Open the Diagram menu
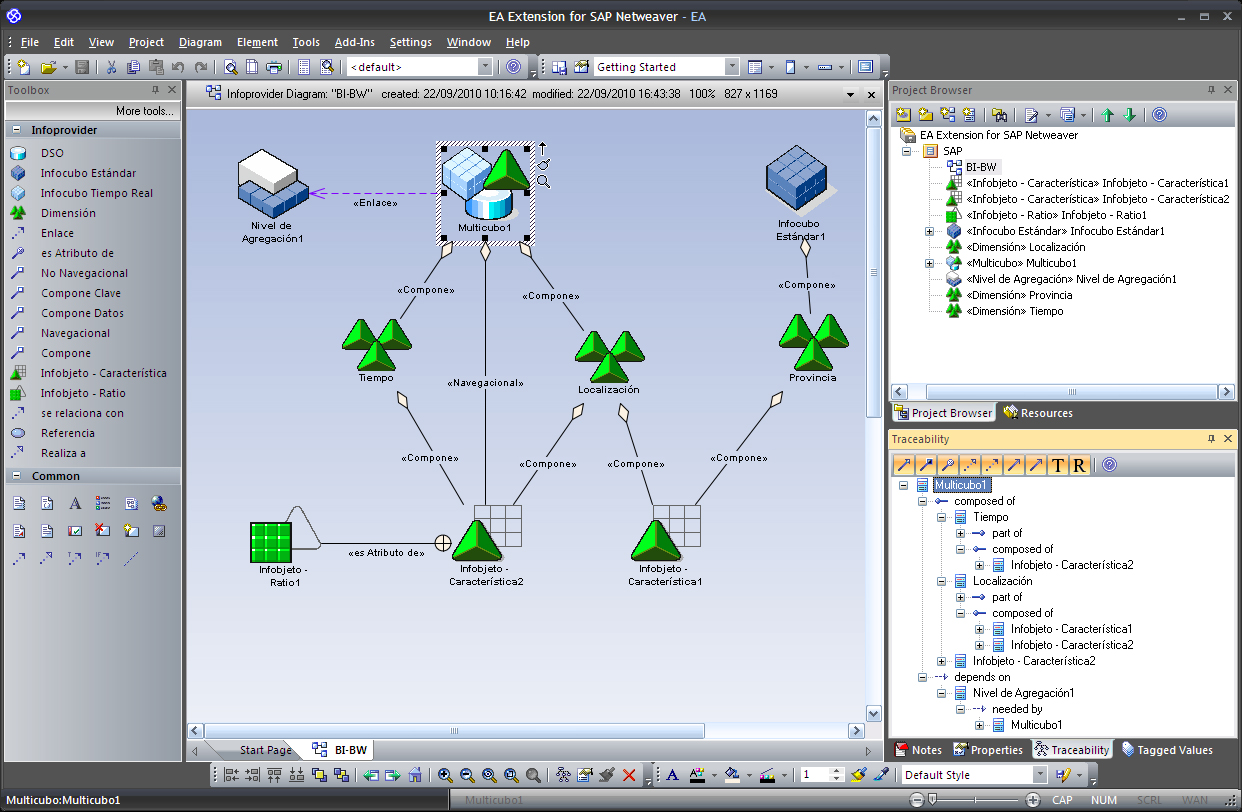The height and width of the screenshot is (812, 1242). tap(200, 42)
